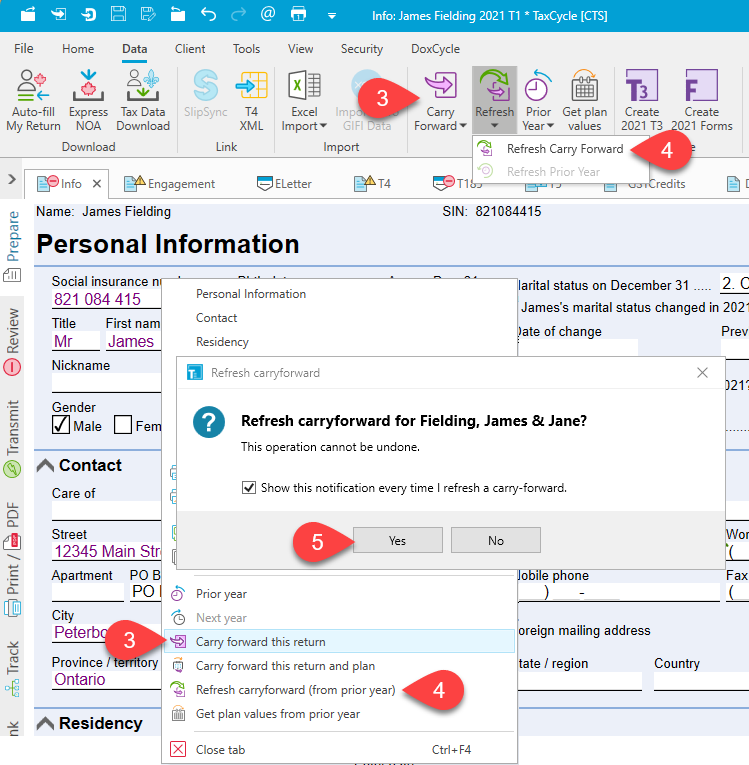Screen dimensions: 749x765
Task: Create 2021 Forms
Action: (702, 100)
